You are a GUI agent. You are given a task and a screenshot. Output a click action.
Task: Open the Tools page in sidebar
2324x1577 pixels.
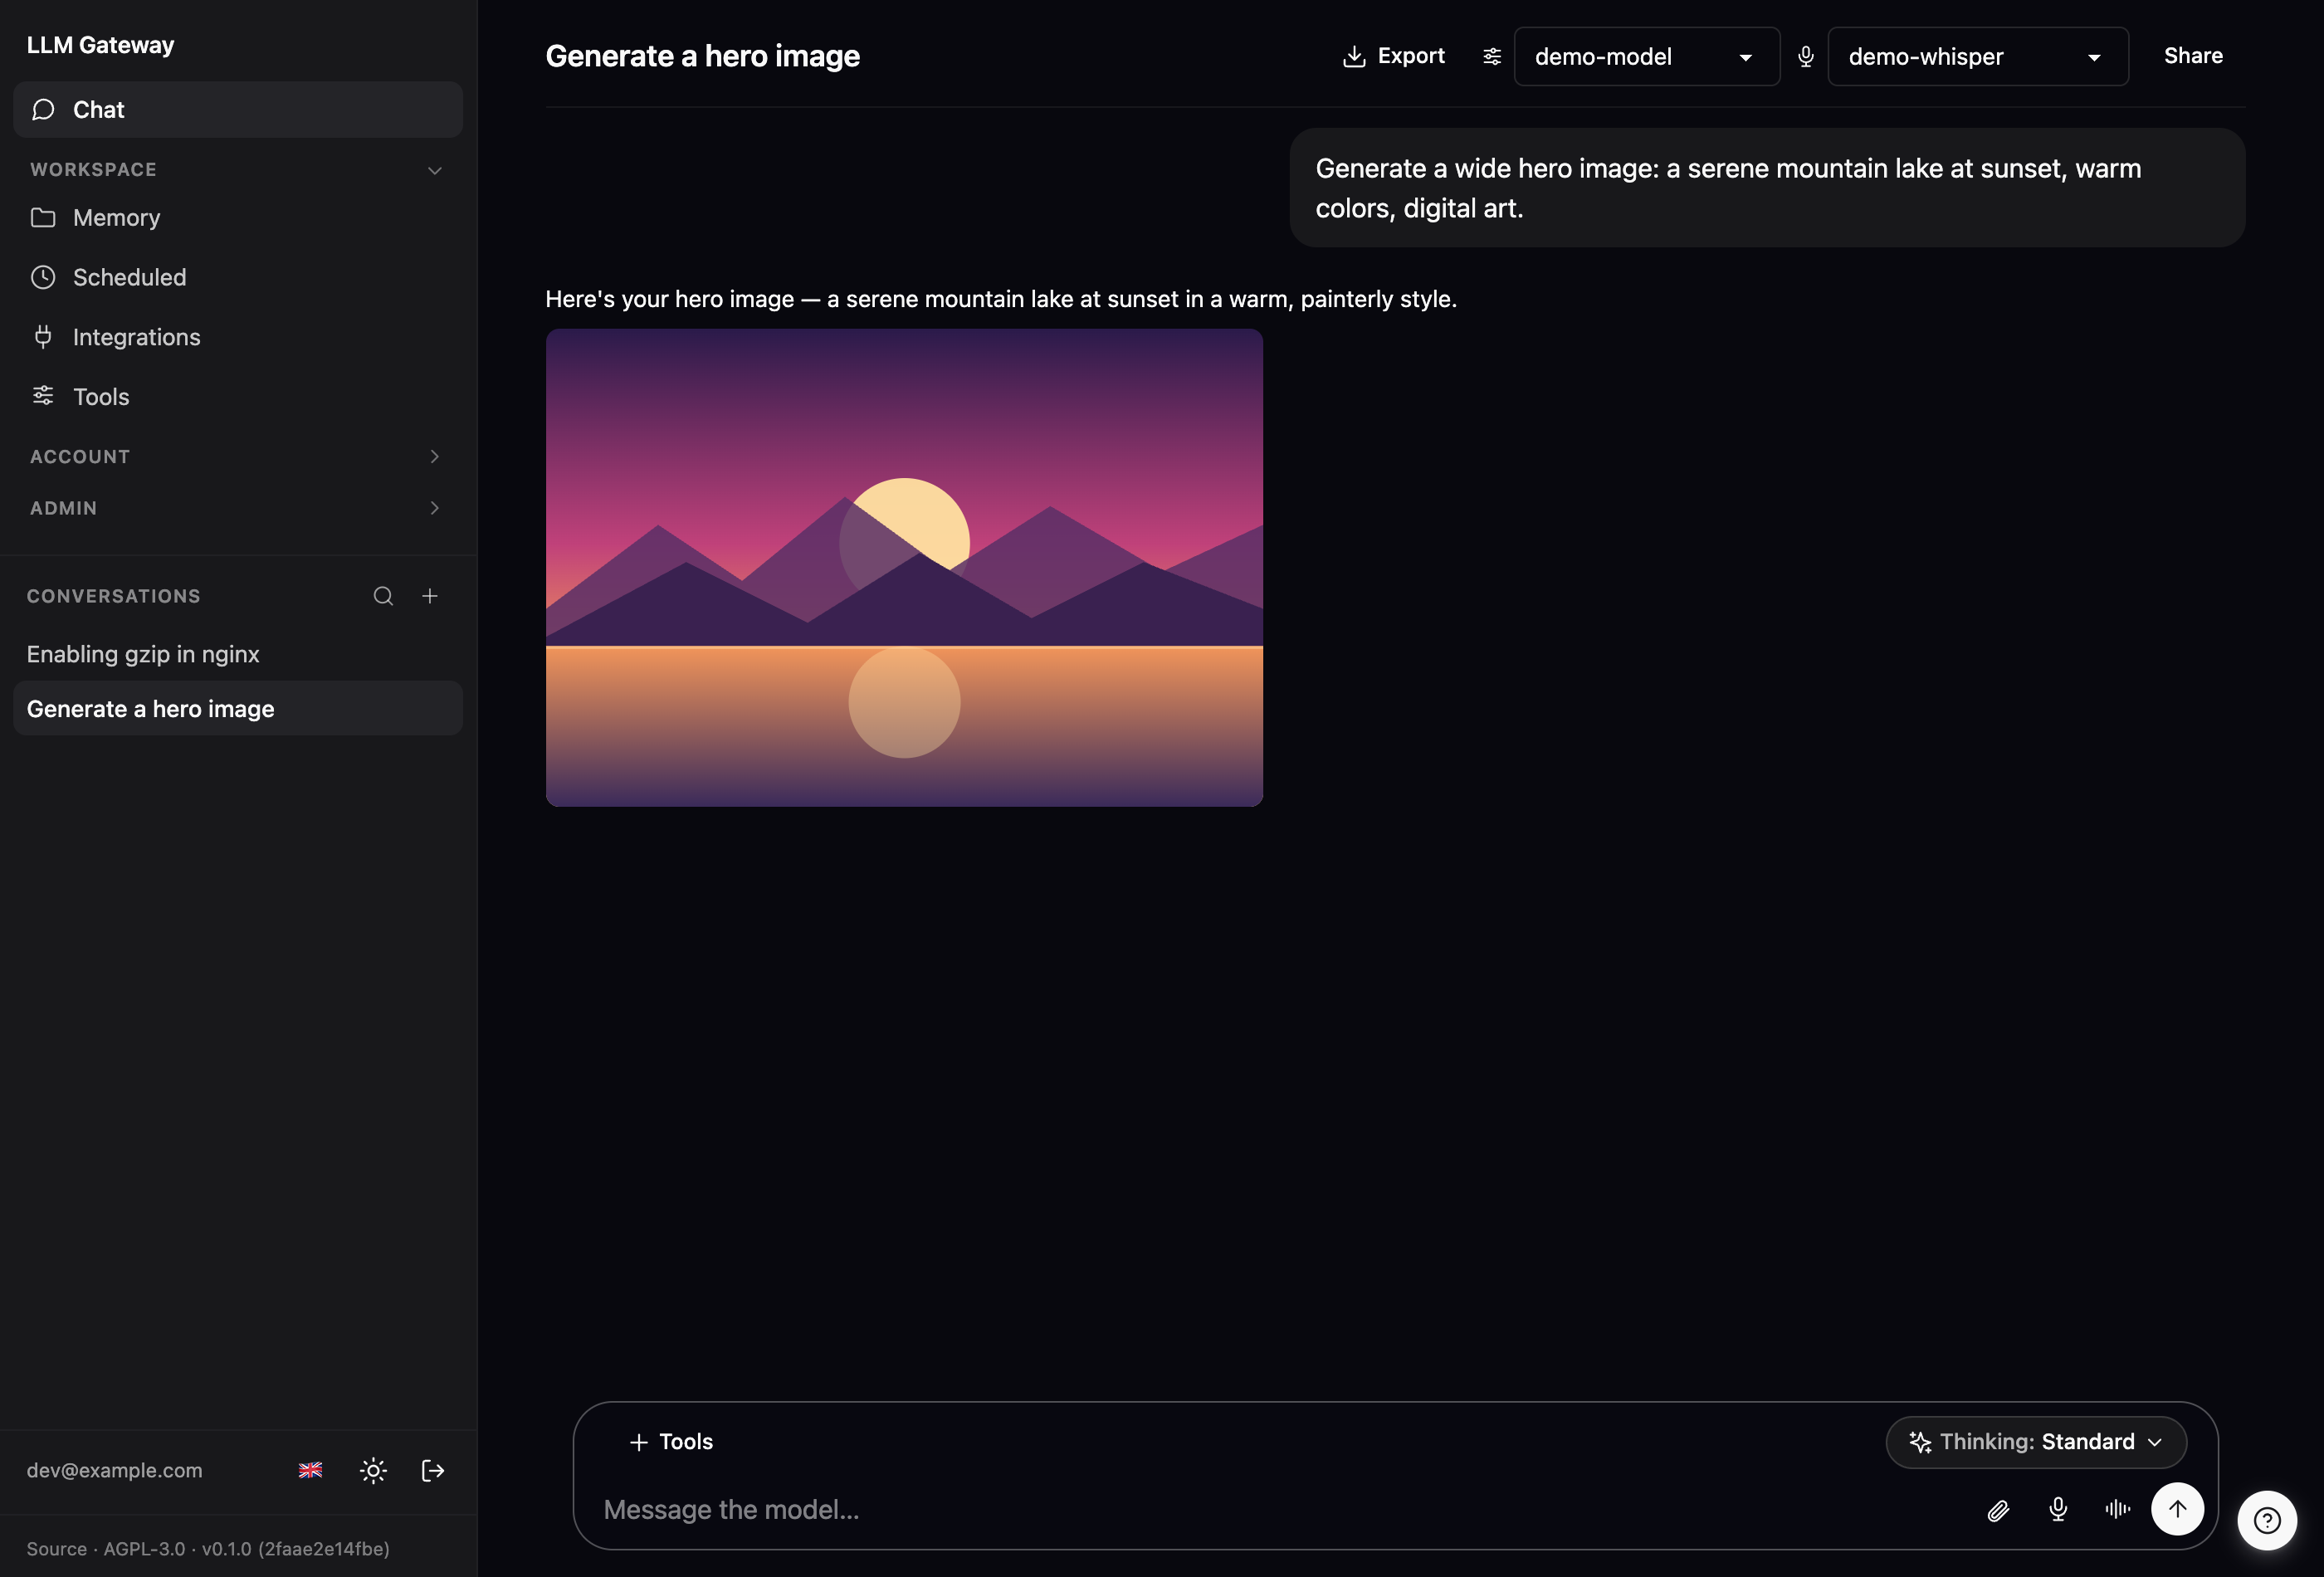(x=237, y=397)
